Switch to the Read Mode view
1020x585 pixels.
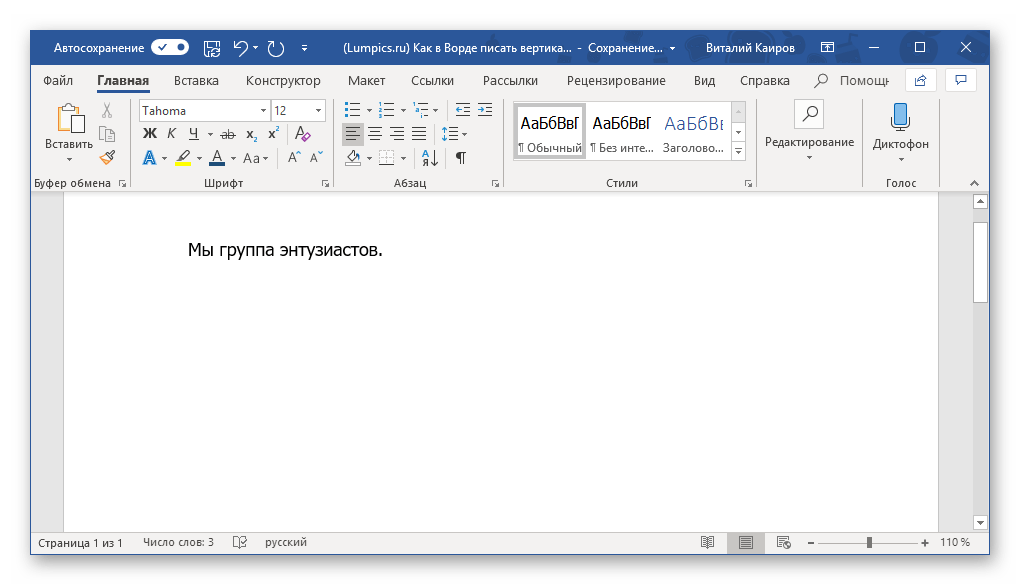(708, 542)
